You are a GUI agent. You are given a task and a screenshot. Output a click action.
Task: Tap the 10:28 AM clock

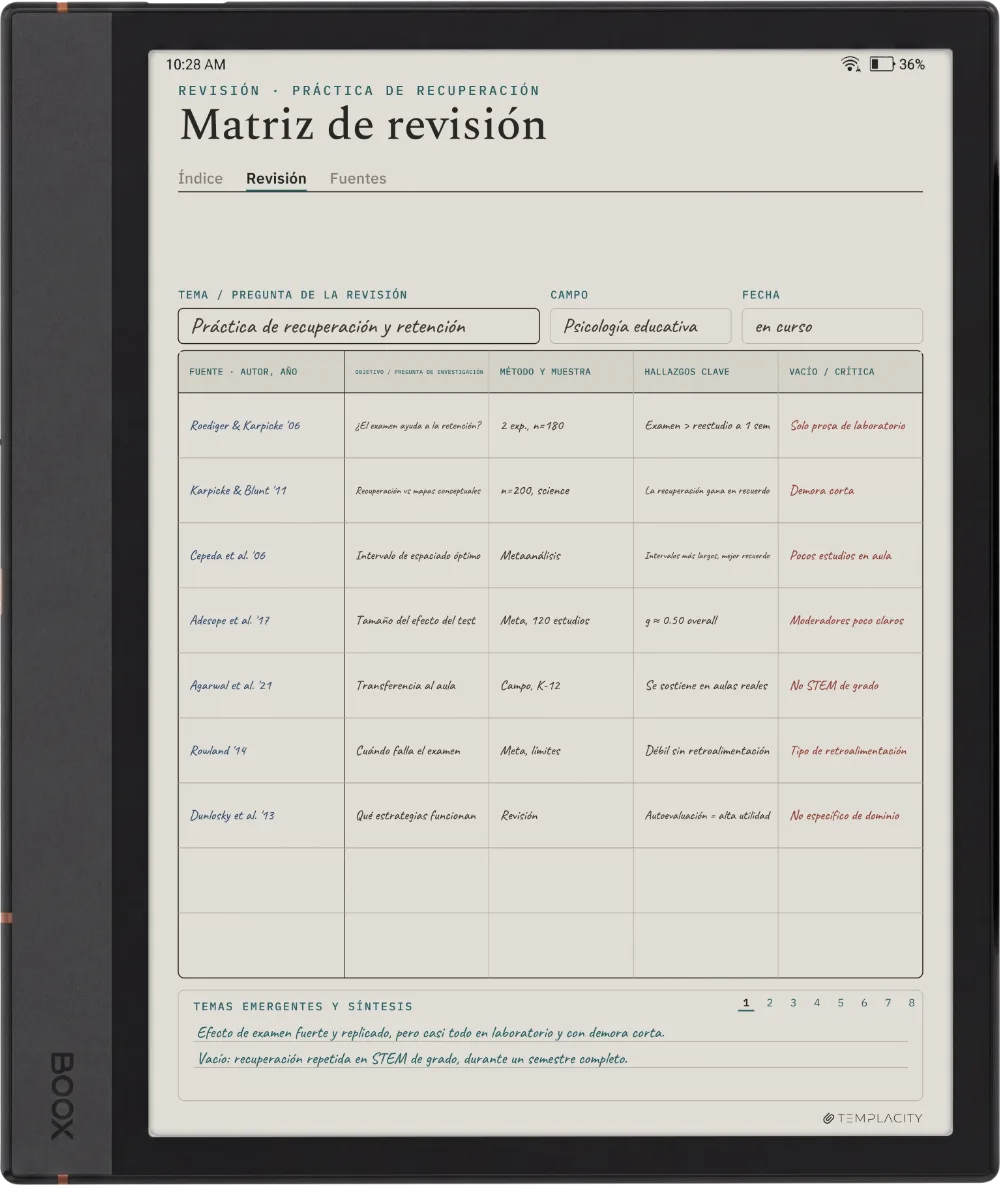pos(196,64)
